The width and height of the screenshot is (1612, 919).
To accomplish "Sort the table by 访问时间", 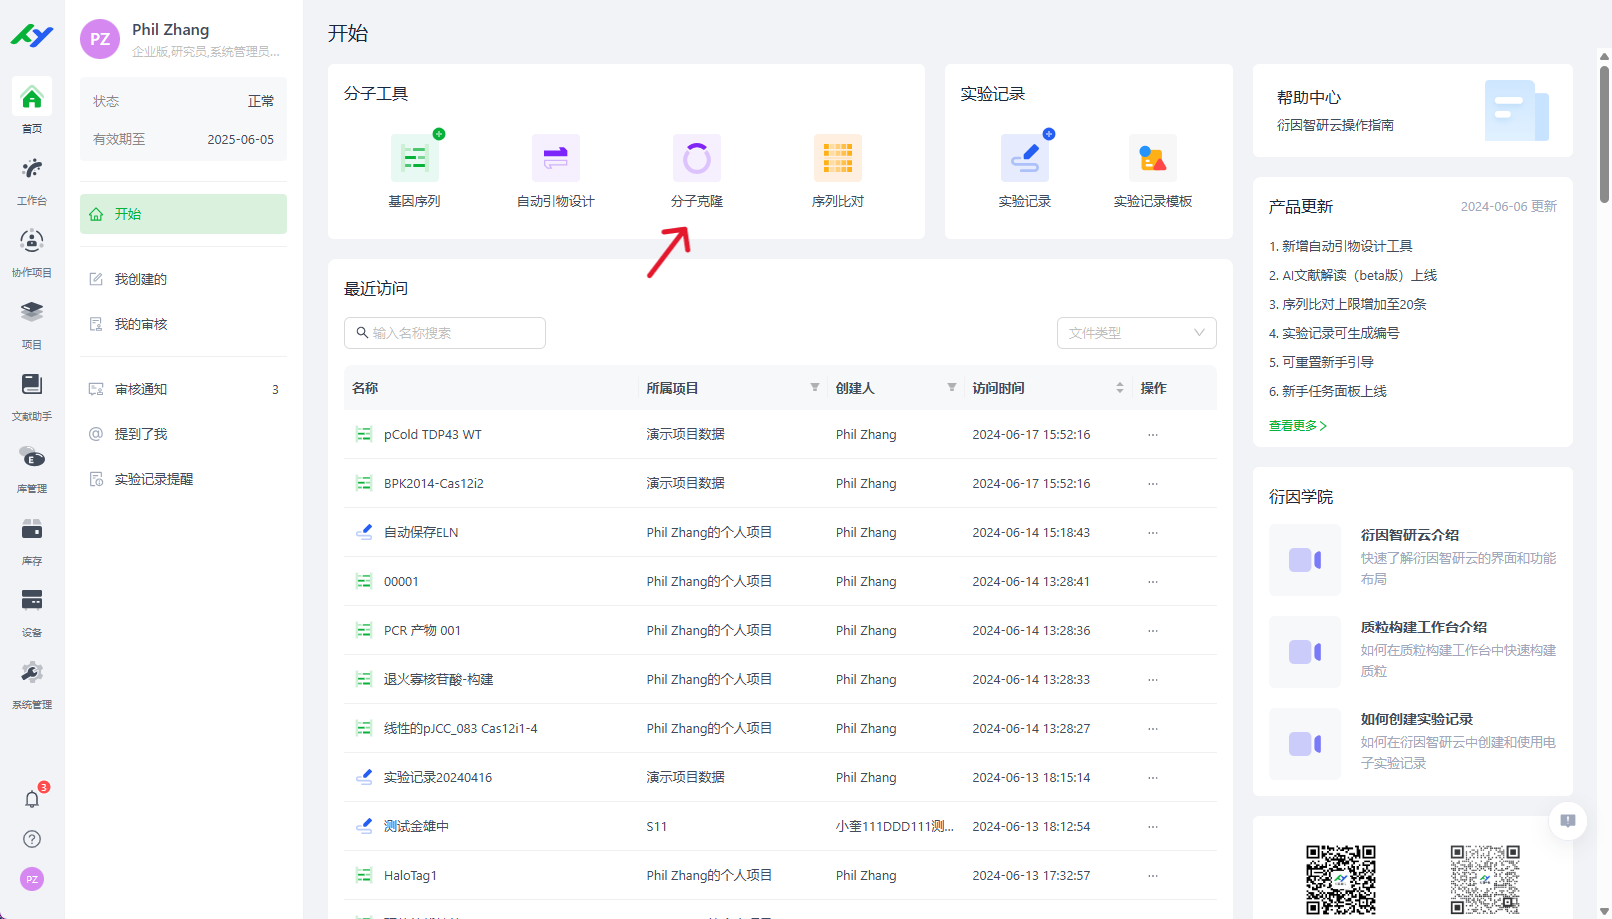I will pos(1119,388).
